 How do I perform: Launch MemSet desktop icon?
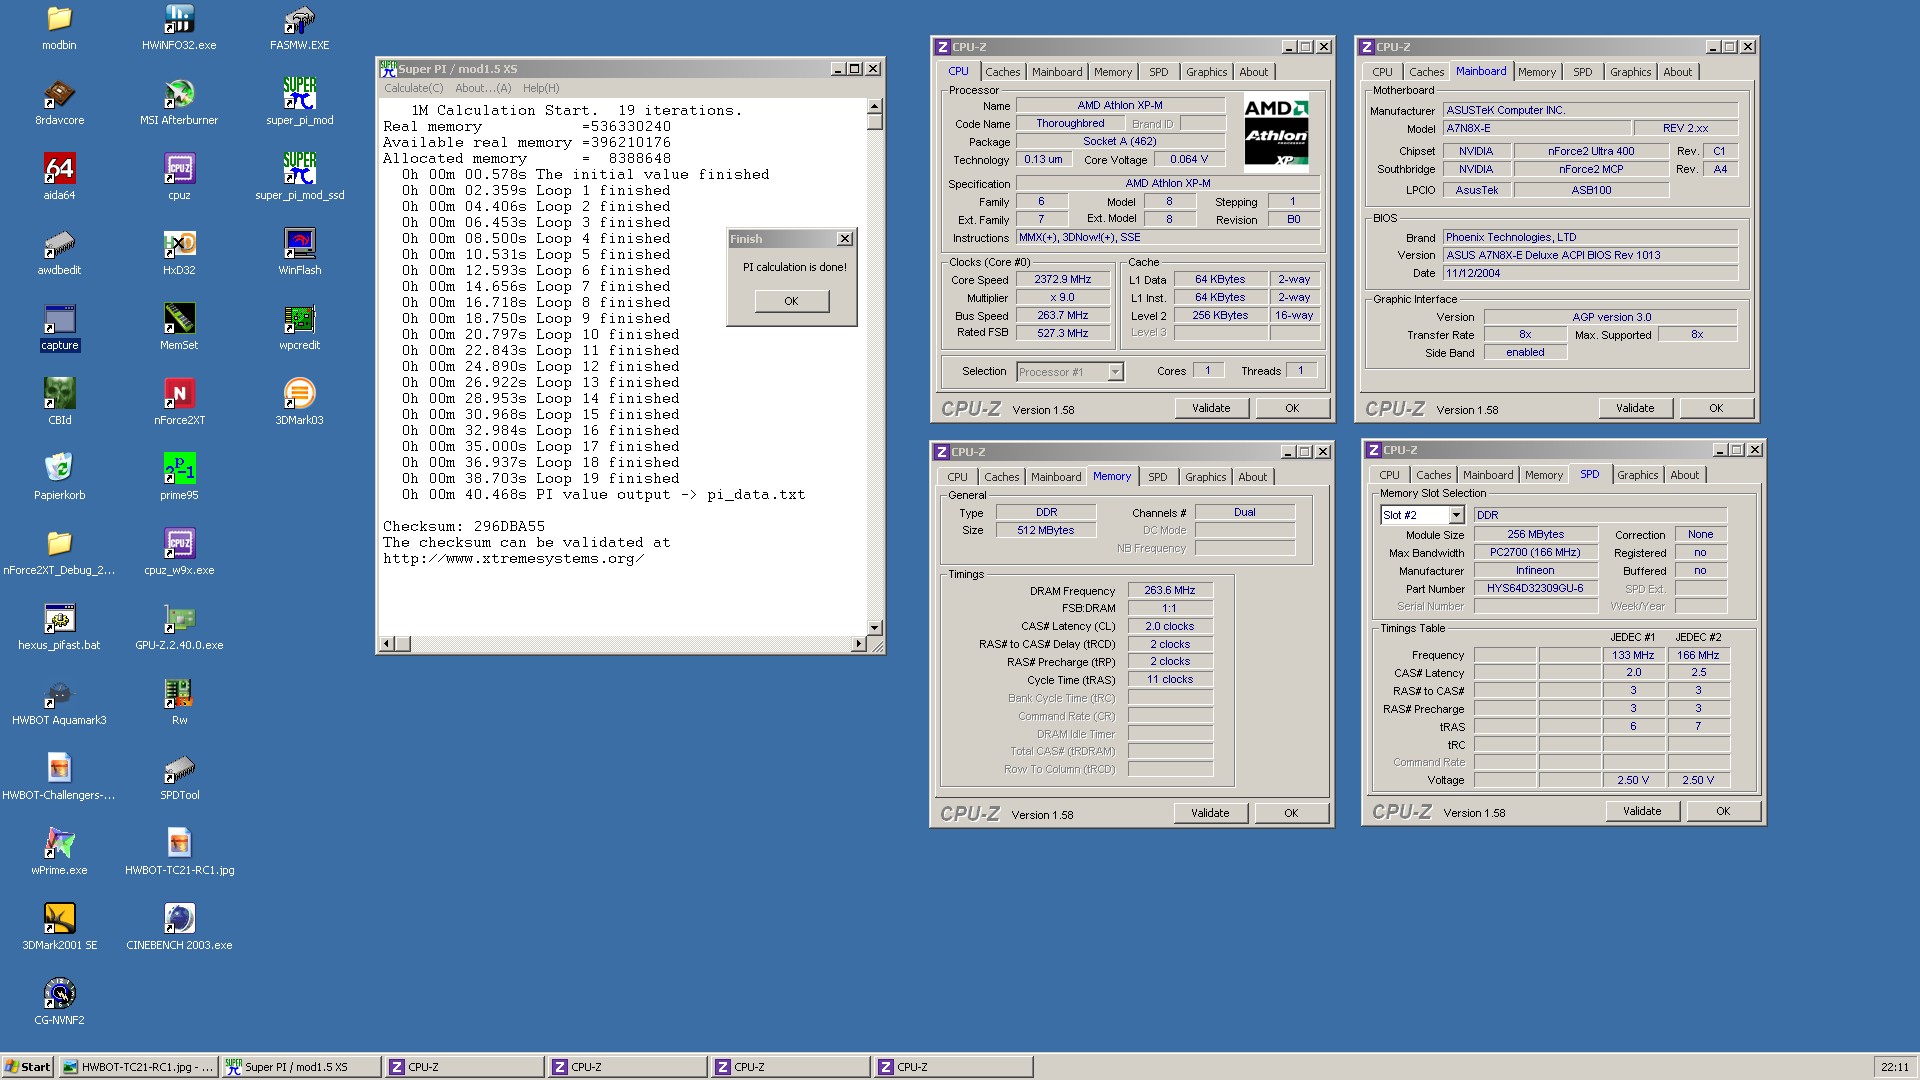(179, 327)
